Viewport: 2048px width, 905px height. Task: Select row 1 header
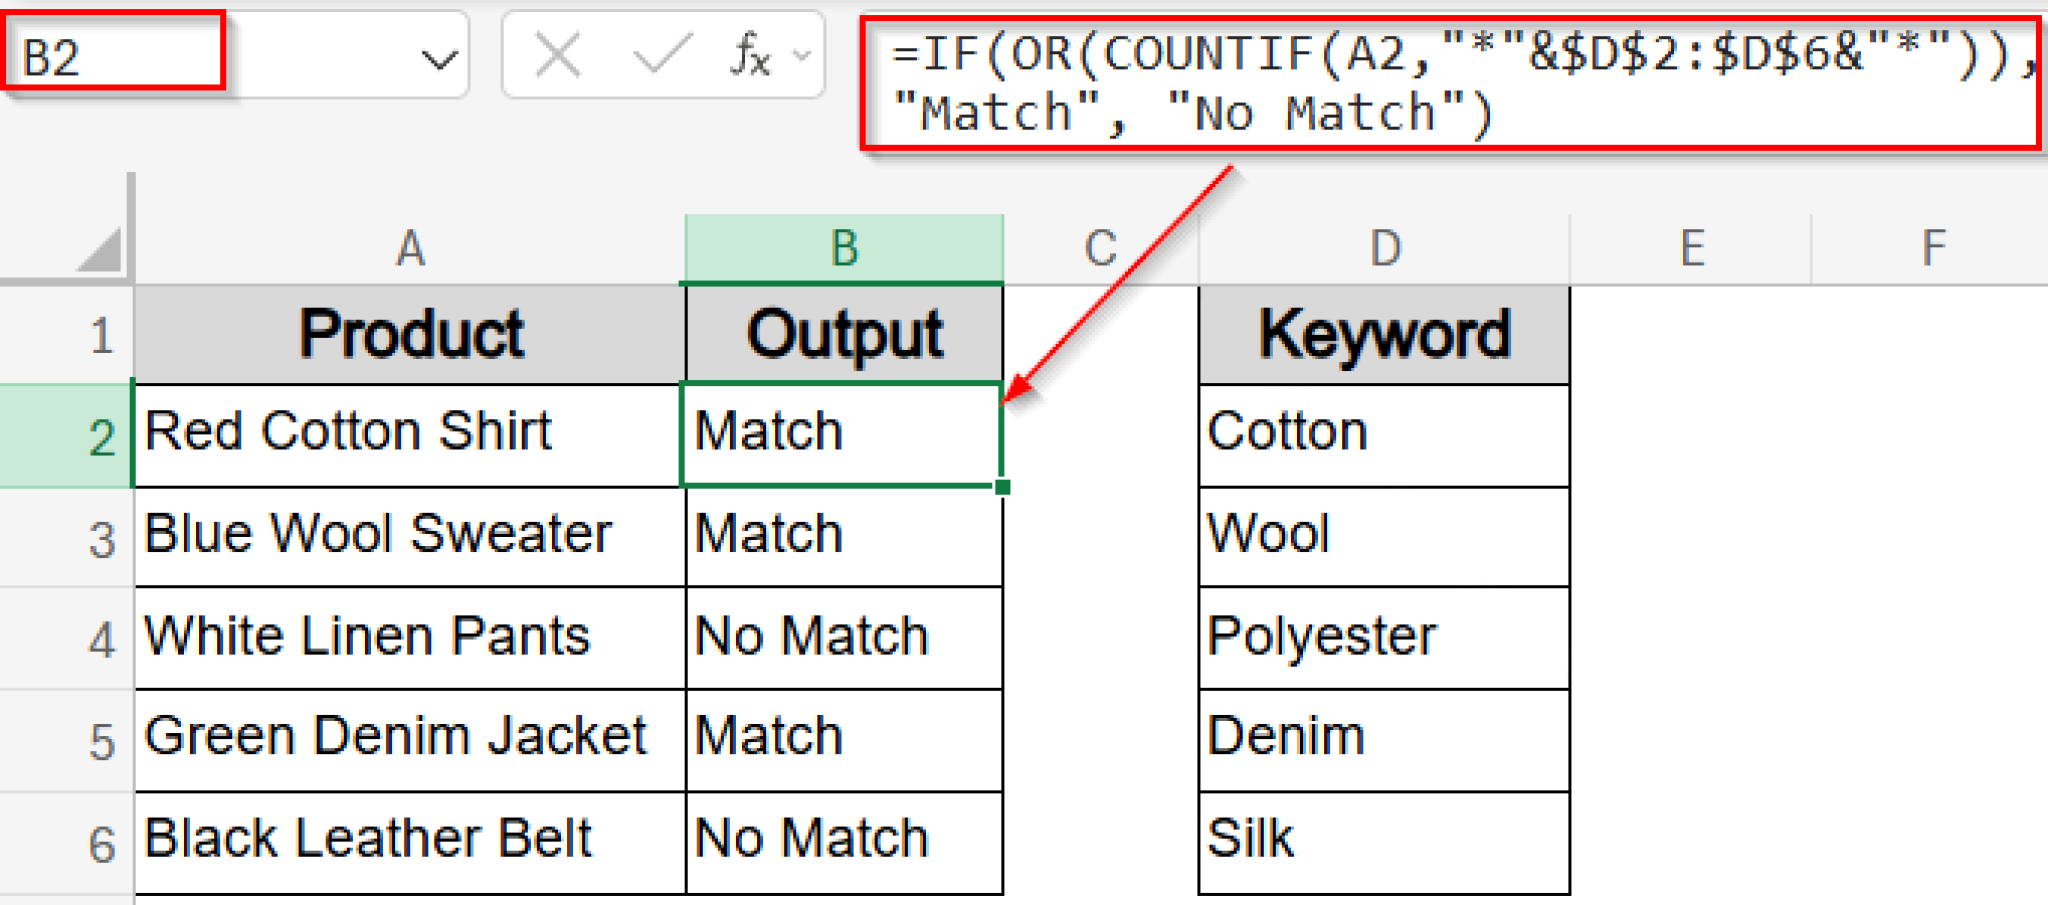[x=98, y=335]
